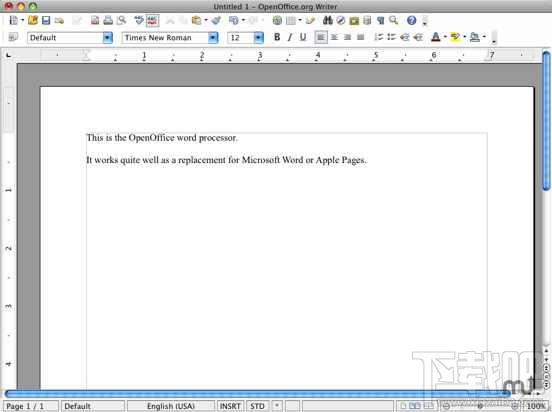Open Zoom magnifier icon in toolbar
552x412 pixels.
(x=394, y=20)
